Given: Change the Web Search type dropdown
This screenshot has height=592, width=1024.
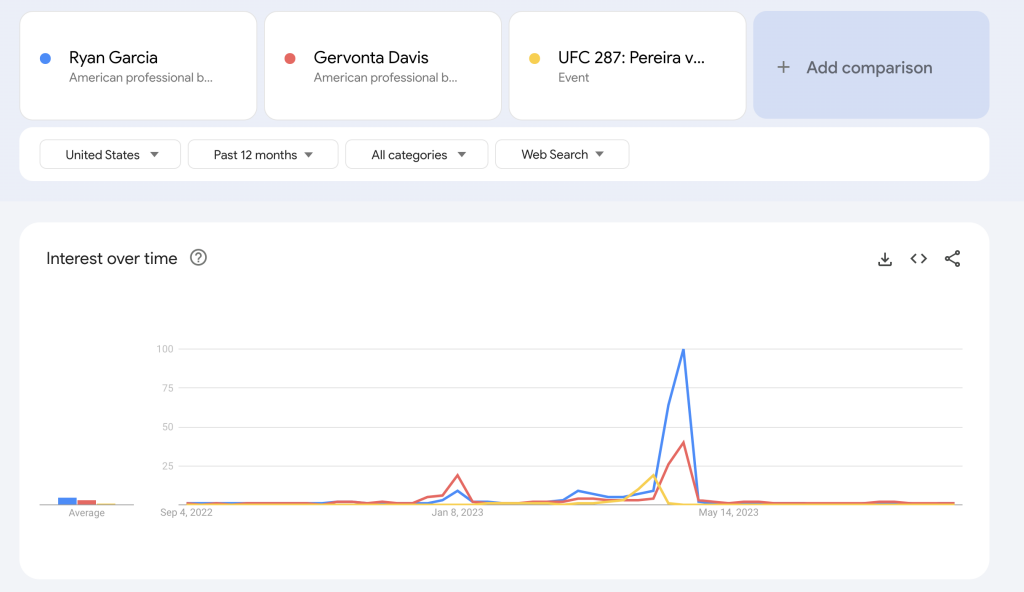Looking at the screenshot, I should [x=562, y=154].
